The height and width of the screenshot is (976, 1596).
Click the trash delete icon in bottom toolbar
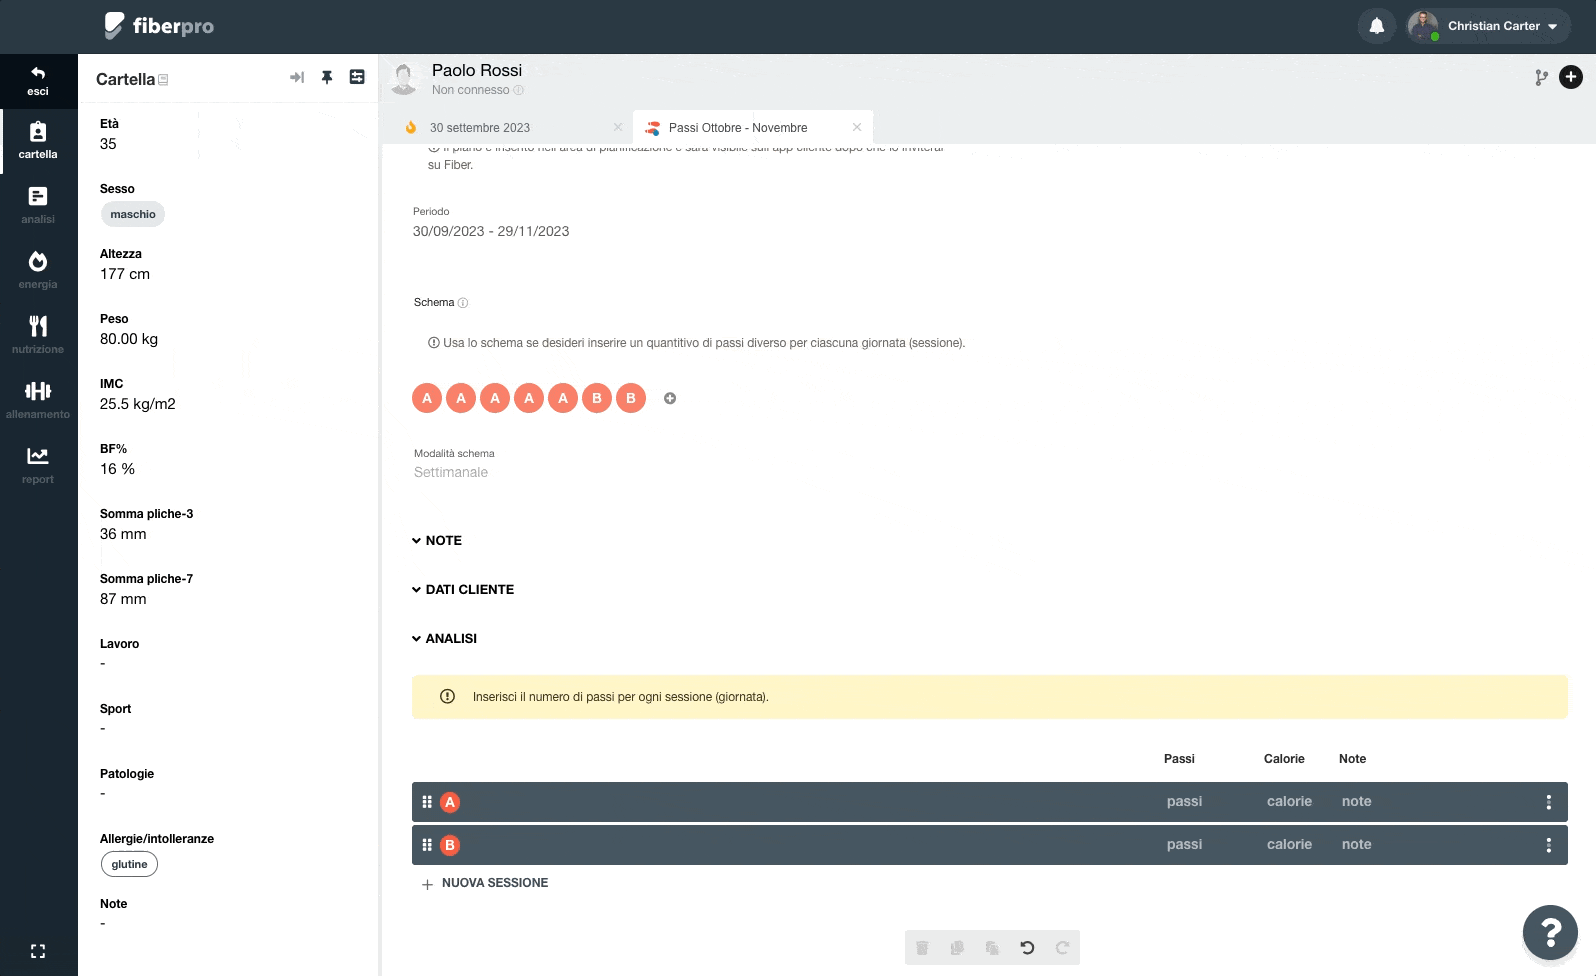point(922,948)
